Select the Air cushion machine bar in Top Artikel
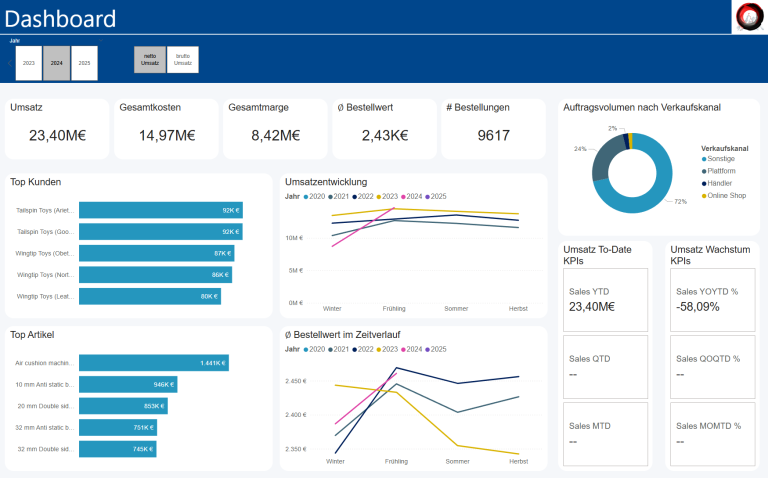This screenshot has height=478, width=768. (153, 363)
